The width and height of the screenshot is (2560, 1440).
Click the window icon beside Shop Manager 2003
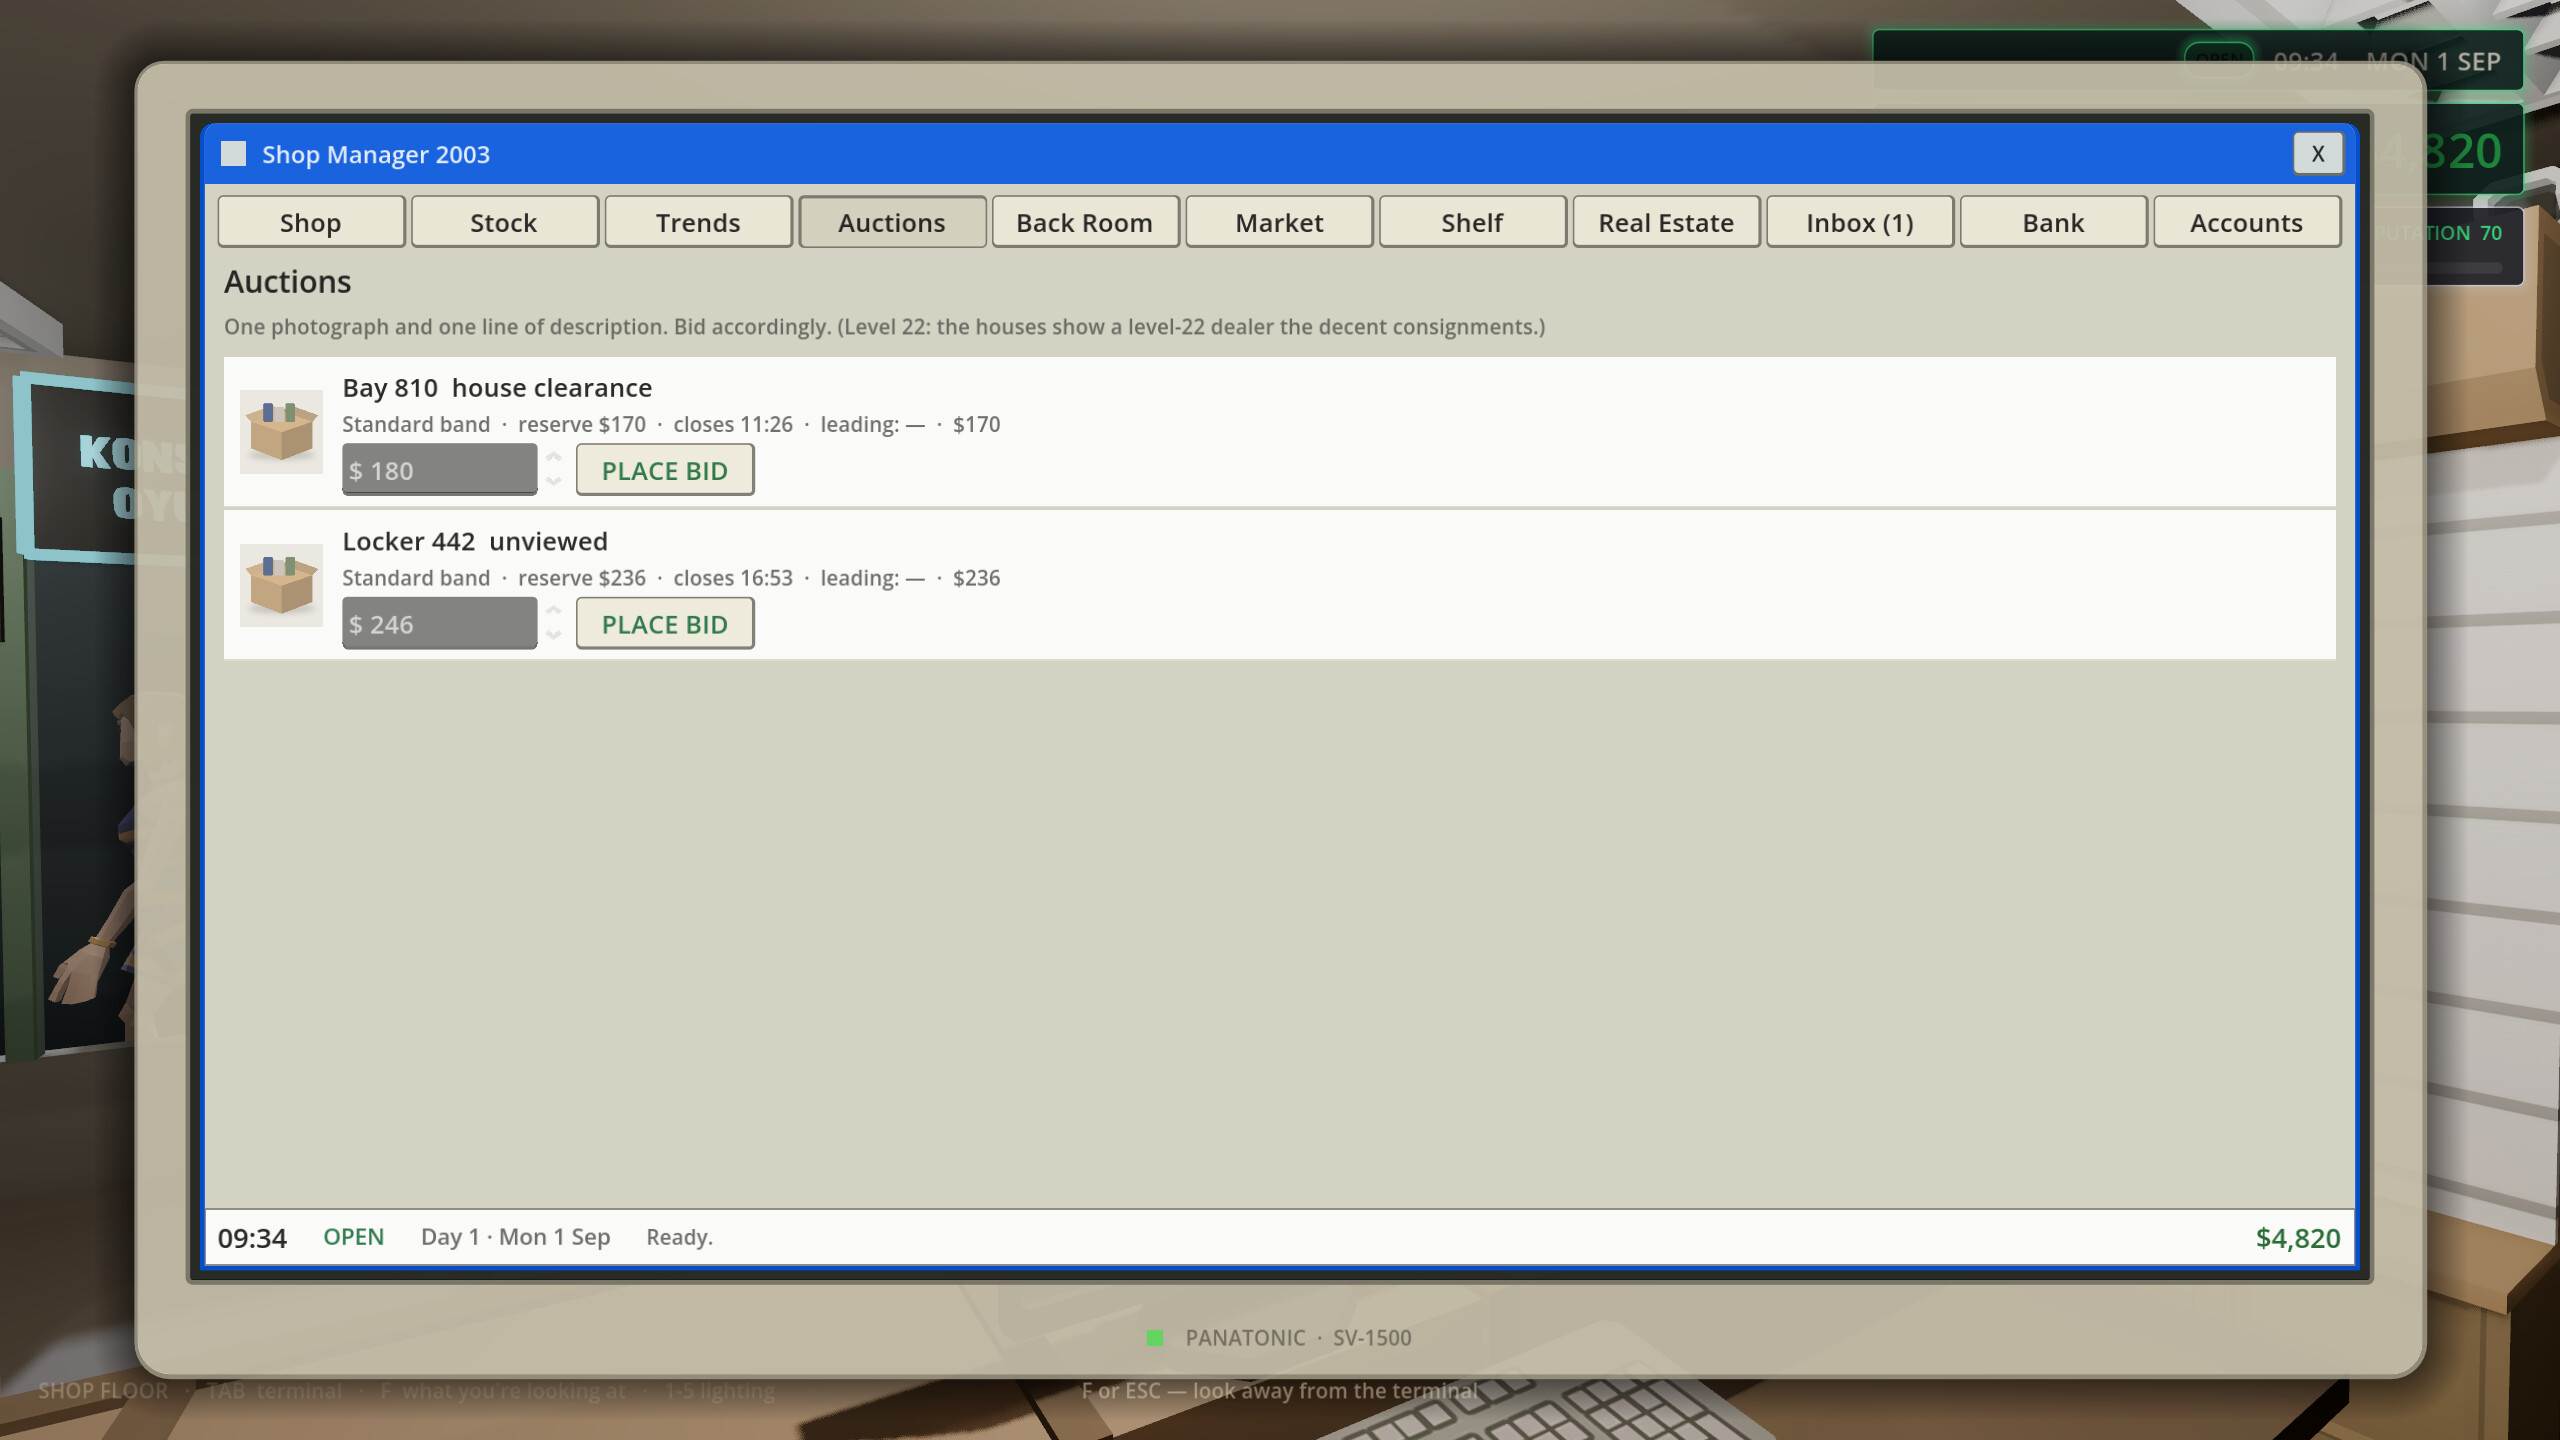tap(233, 153)
